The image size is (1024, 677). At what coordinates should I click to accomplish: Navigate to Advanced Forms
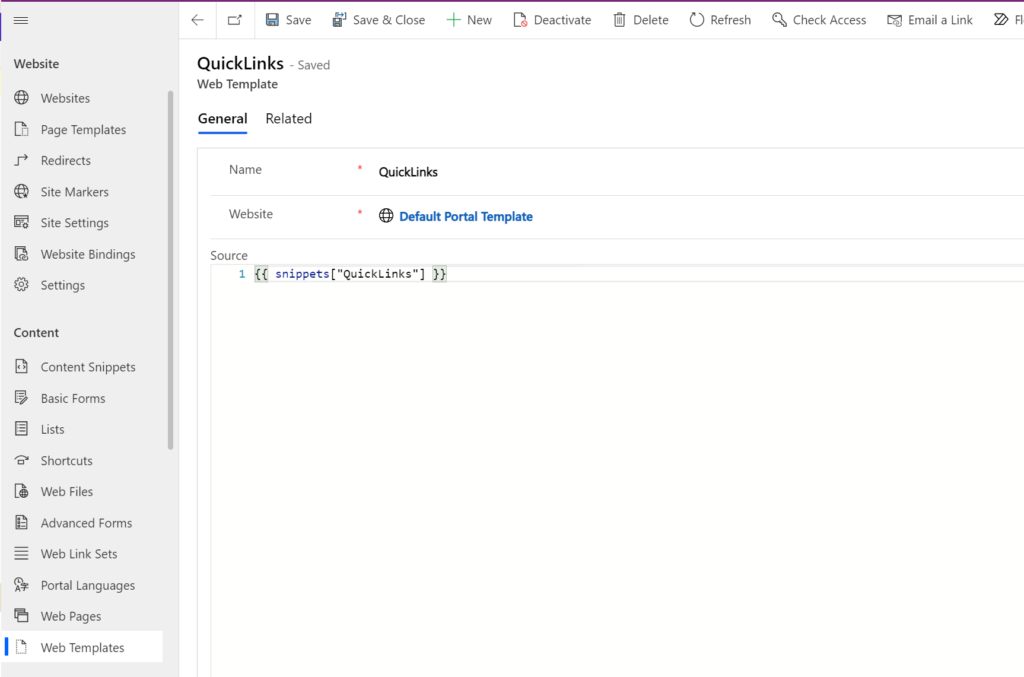(x=85, y=522)
